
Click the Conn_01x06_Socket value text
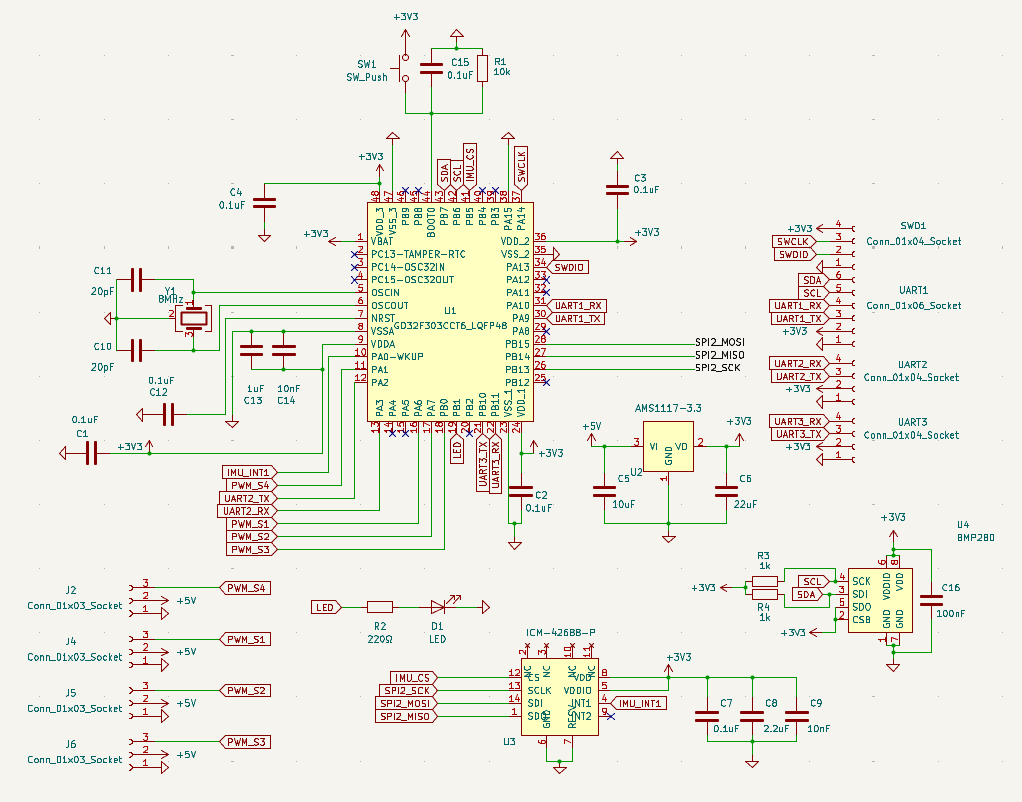[913, 305]
